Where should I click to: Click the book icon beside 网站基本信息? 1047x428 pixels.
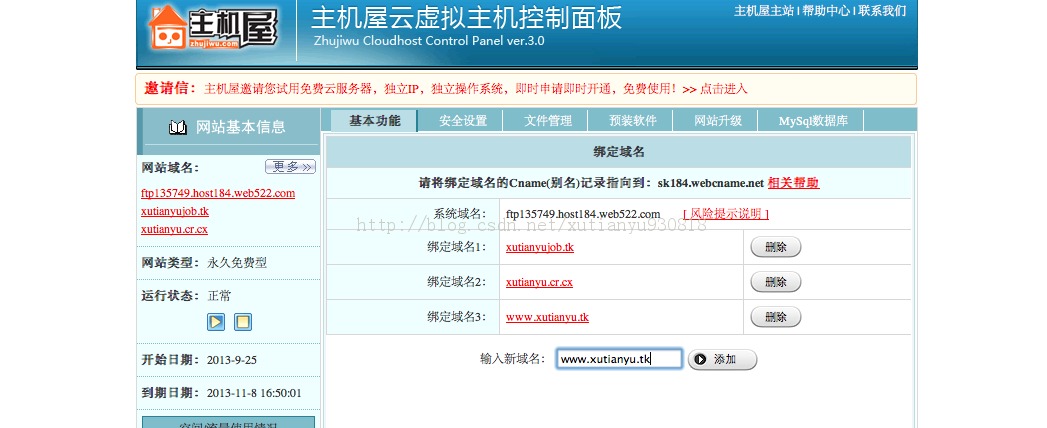[x=178, y=127]
